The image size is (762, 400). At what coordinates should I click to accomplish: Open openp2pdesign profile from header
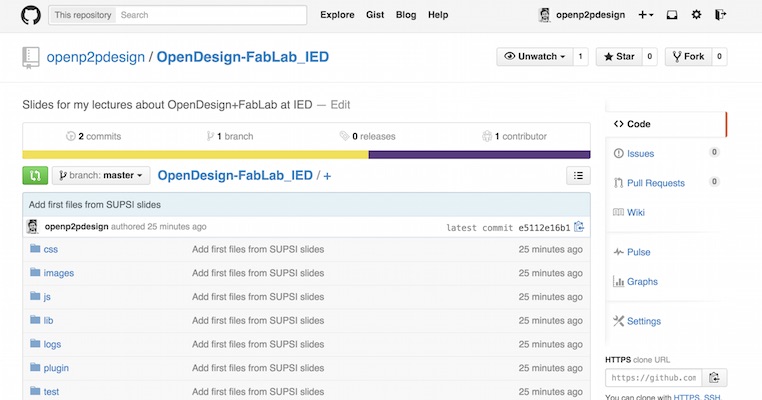coord(590,15)
